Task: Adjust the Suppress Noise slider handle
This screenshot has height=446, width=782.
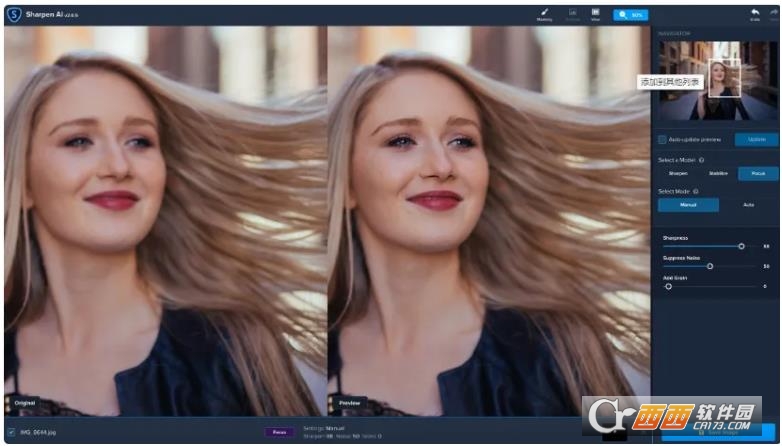Action: pyautogui.click(x=710, y=266)
